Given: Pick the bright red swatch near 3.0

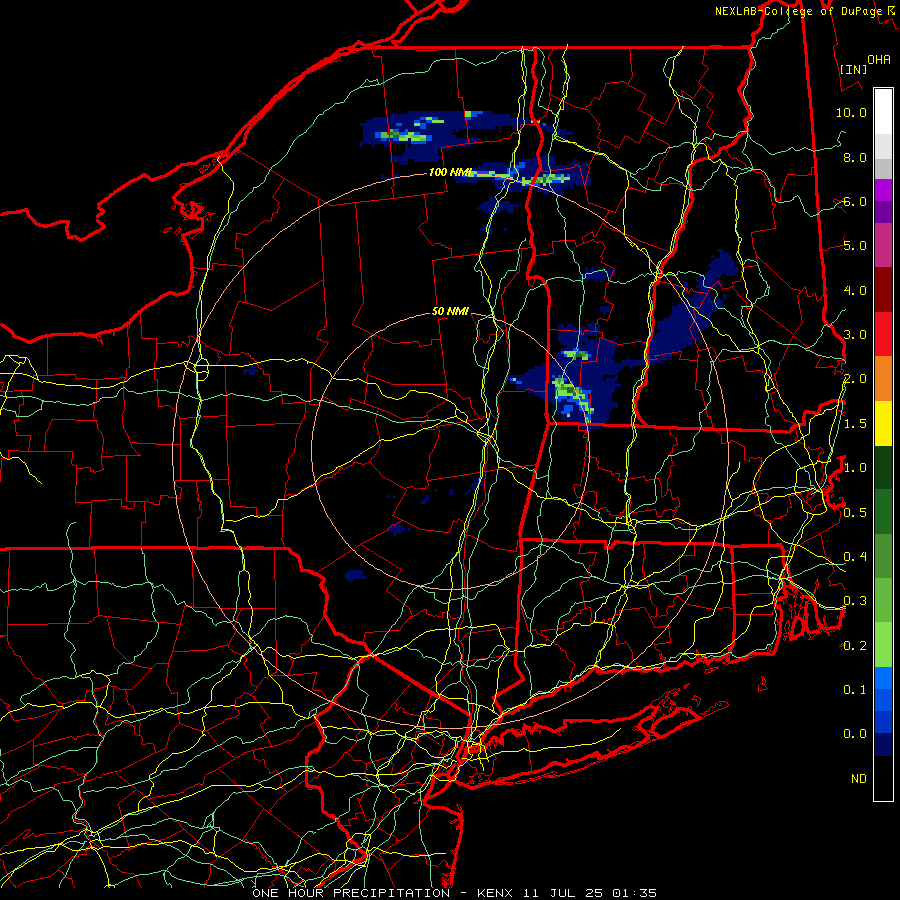Looking at the screenshot, I should (x=883, y=334).
